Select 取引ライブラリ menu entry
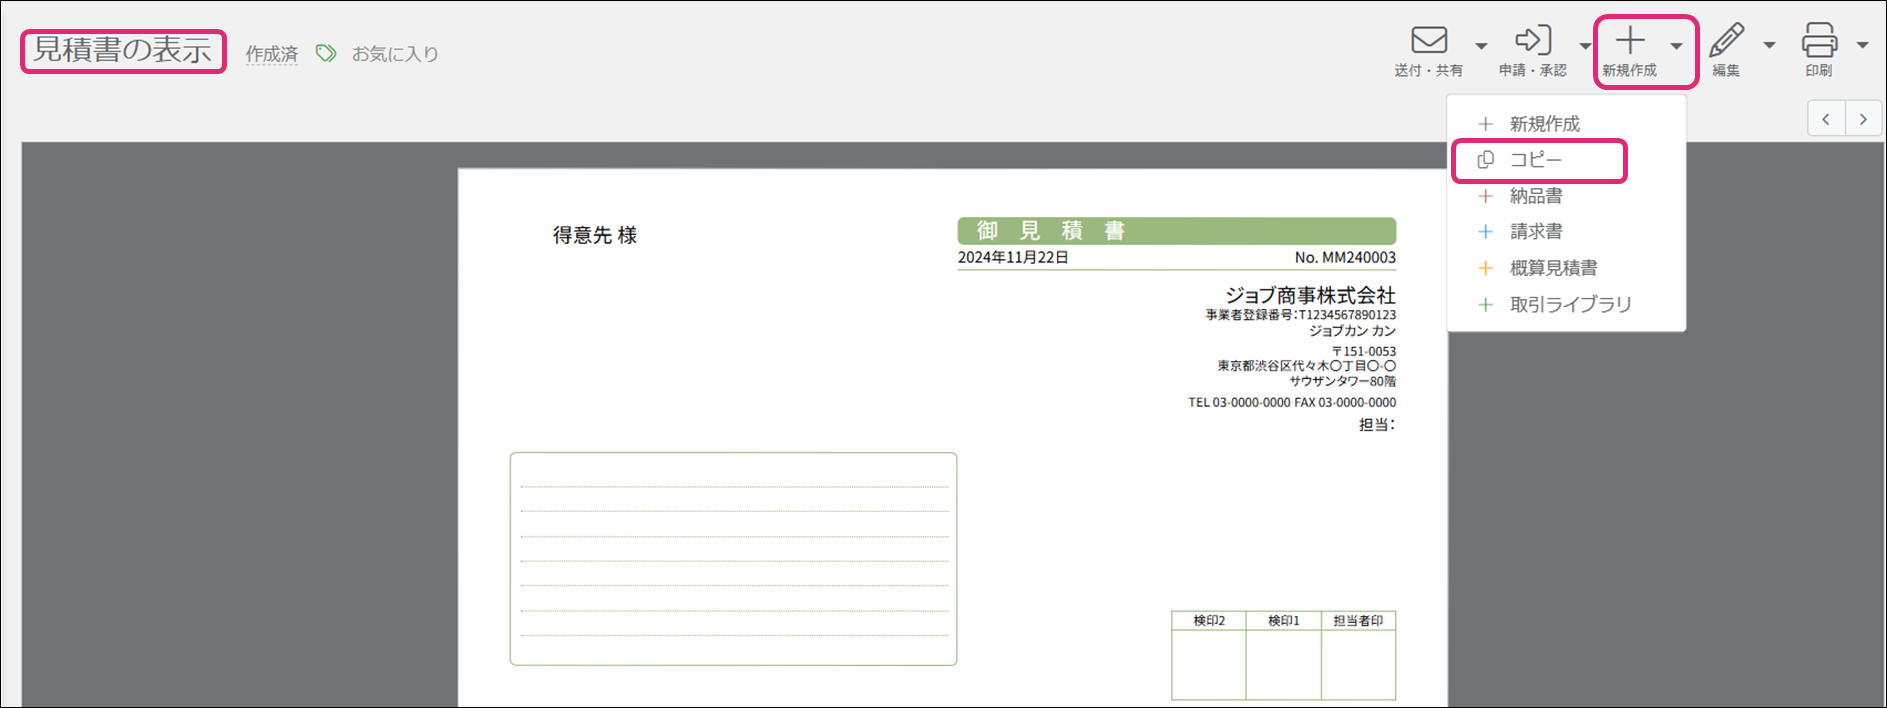Screen dimensions: 1887x708 (1570, 304)
